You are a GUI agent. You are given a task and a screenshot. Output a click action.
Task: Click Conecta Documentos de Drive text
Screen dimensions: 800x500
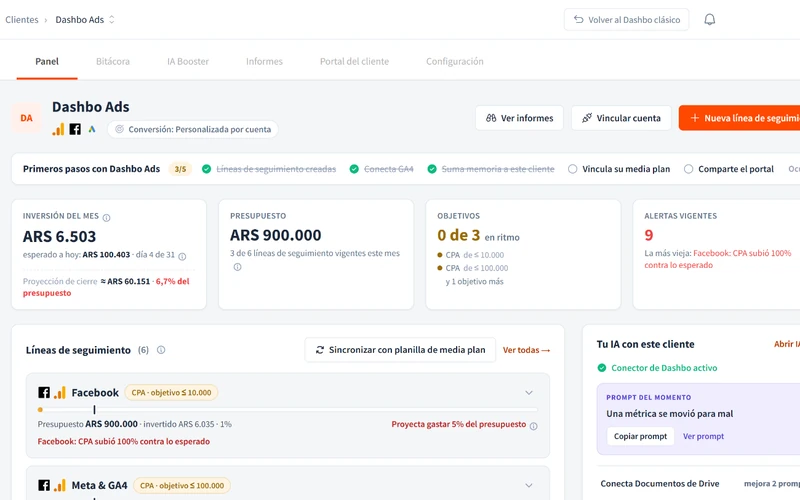tap(660, 483)
